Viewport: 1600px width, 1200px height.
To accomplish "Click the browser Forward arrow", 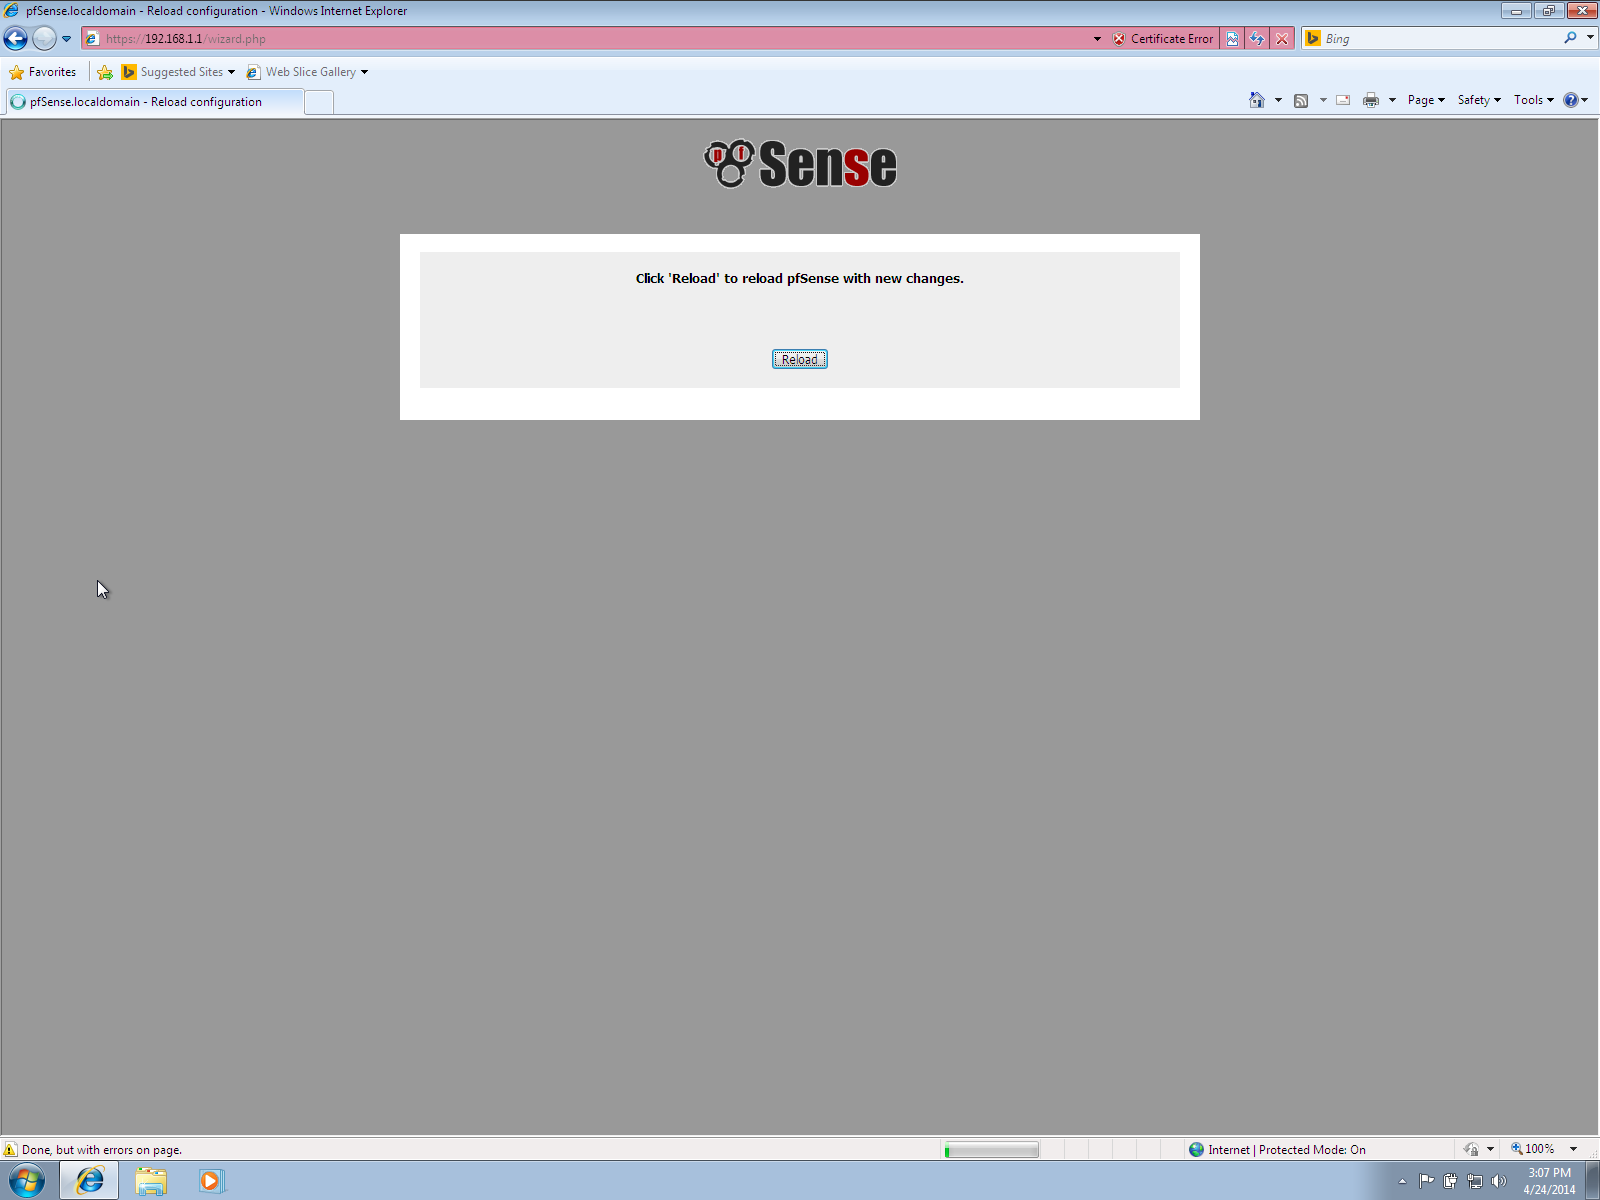I will [44, 39].
